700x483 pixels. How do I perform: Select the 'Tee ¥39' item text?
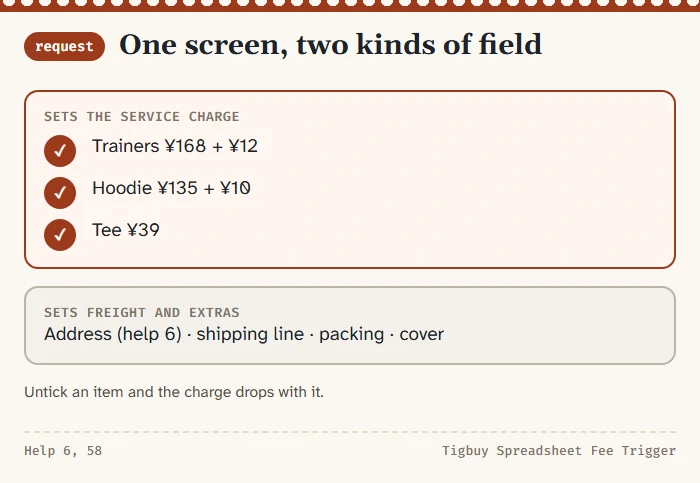pos(125,230)
